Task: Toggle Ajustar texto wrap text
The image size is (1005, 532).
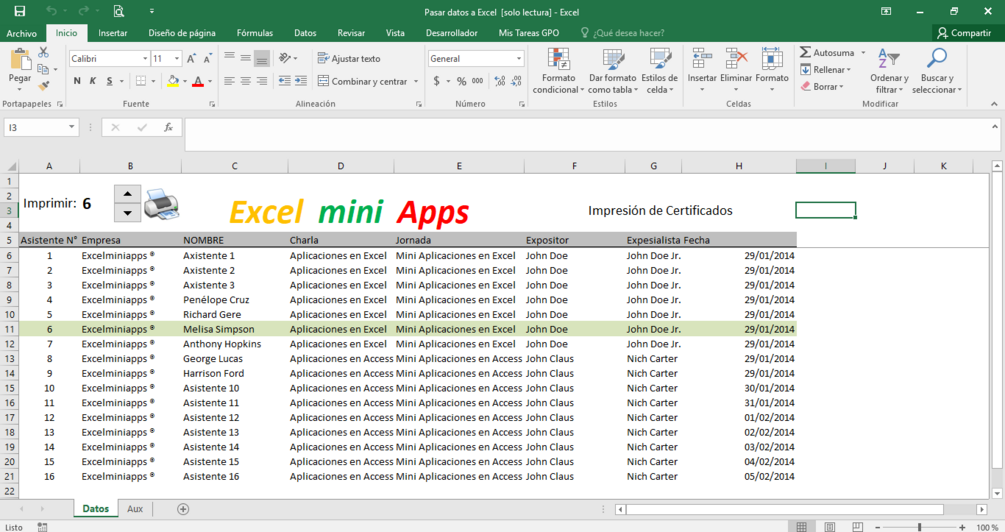Action: point(349,58)
